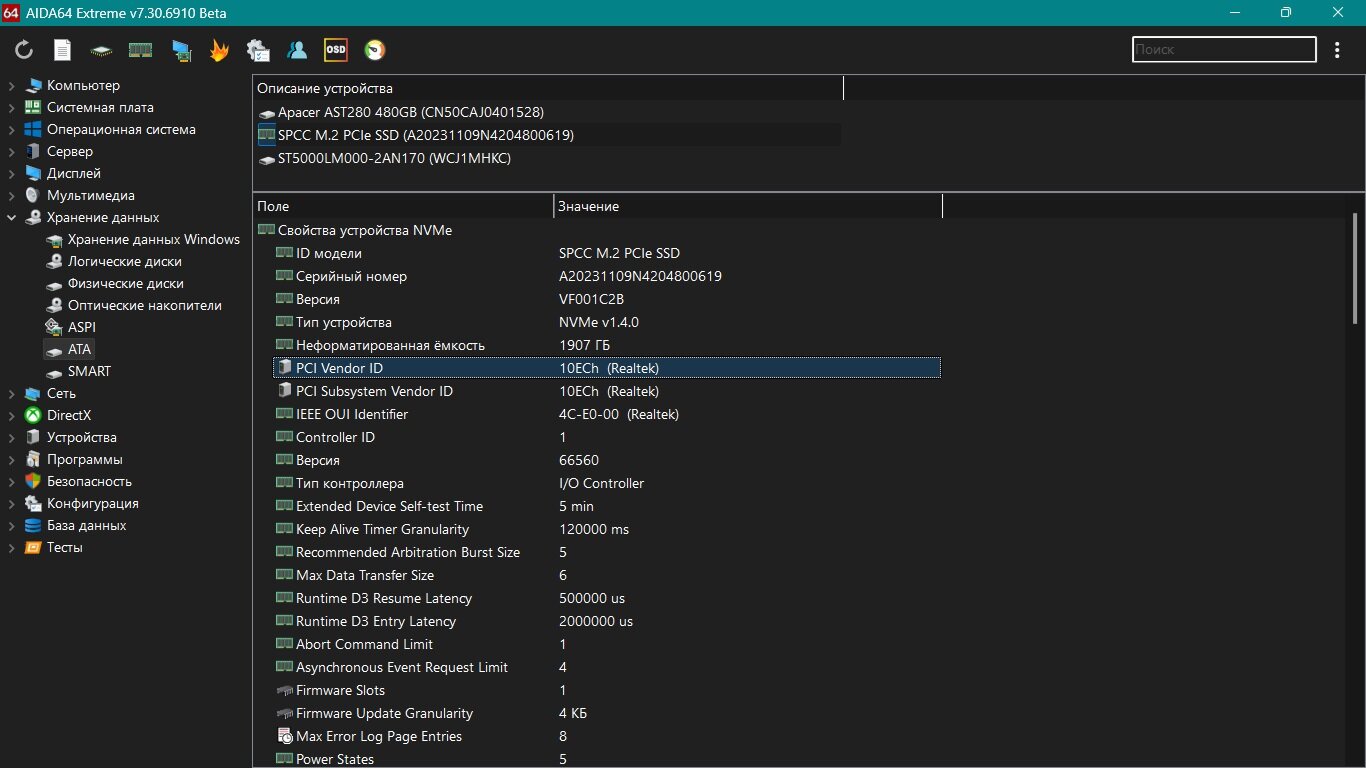Select the ATA tree item

click(68, 350)
